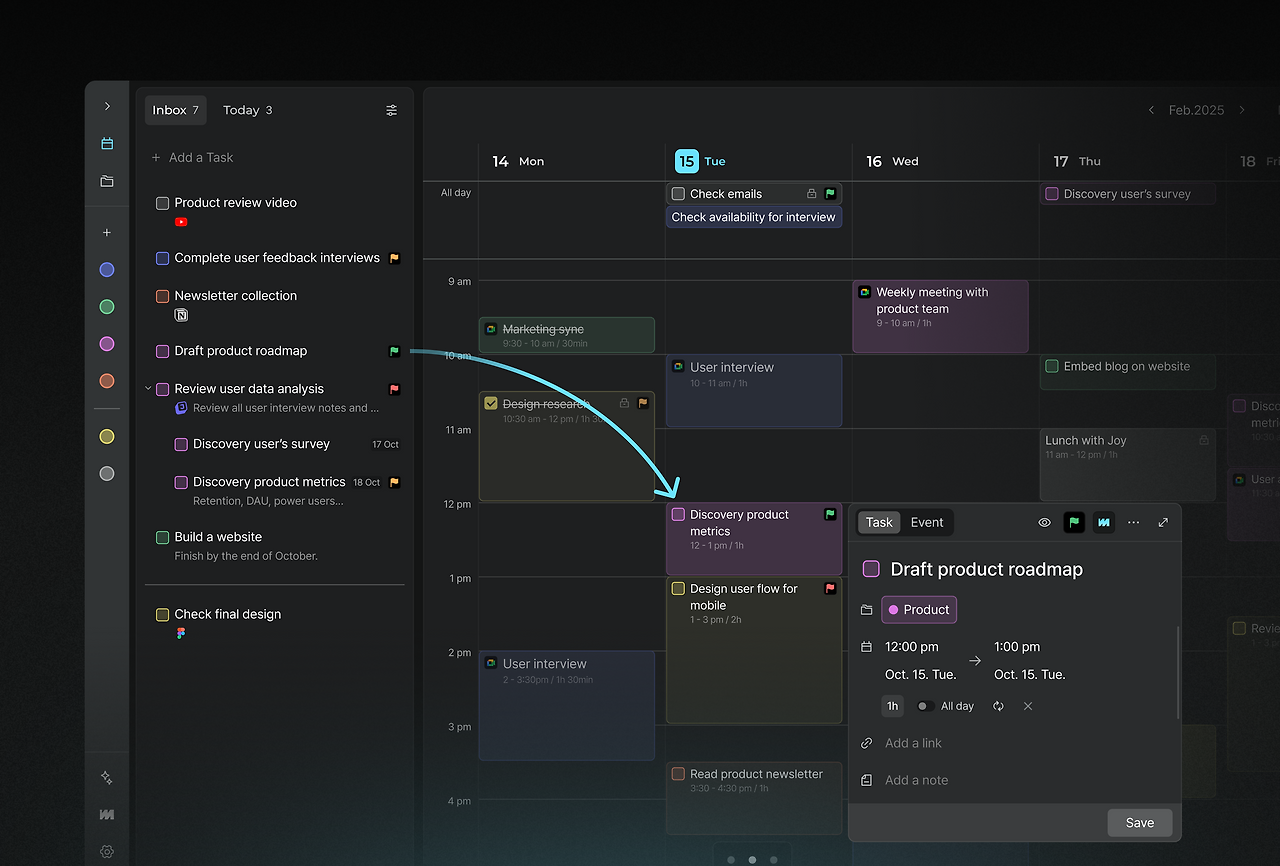The height and width of the screenshot is (866, 1280).
Task: Open the filter options icon beside Today tab
Action: click(392, 110)
